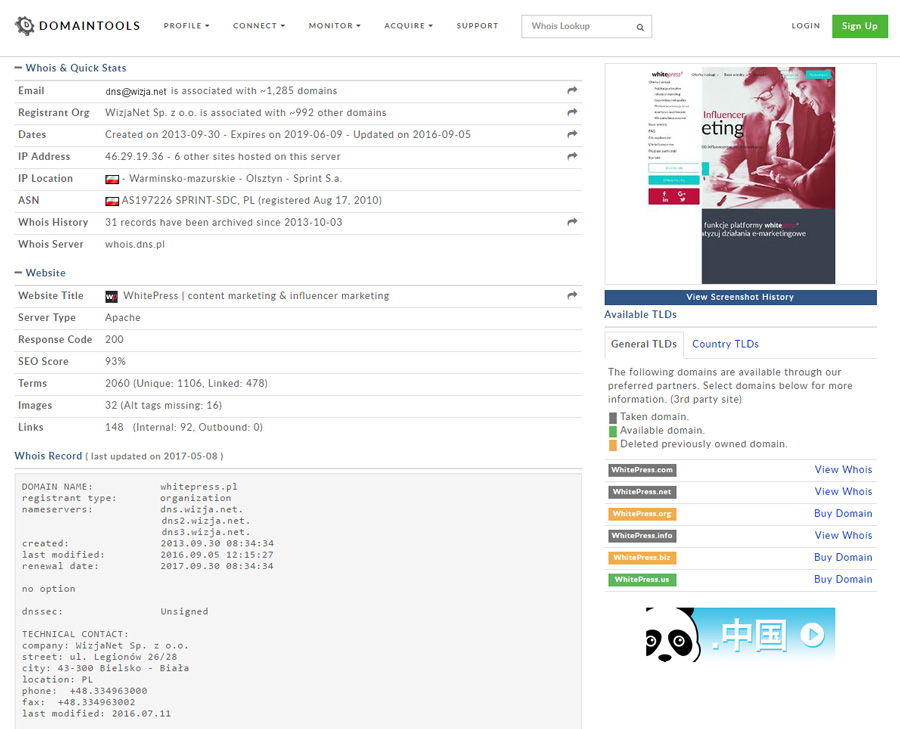Select the General TLDs tab
Viewport: 900px width, 729px height.
coord(644,344)
